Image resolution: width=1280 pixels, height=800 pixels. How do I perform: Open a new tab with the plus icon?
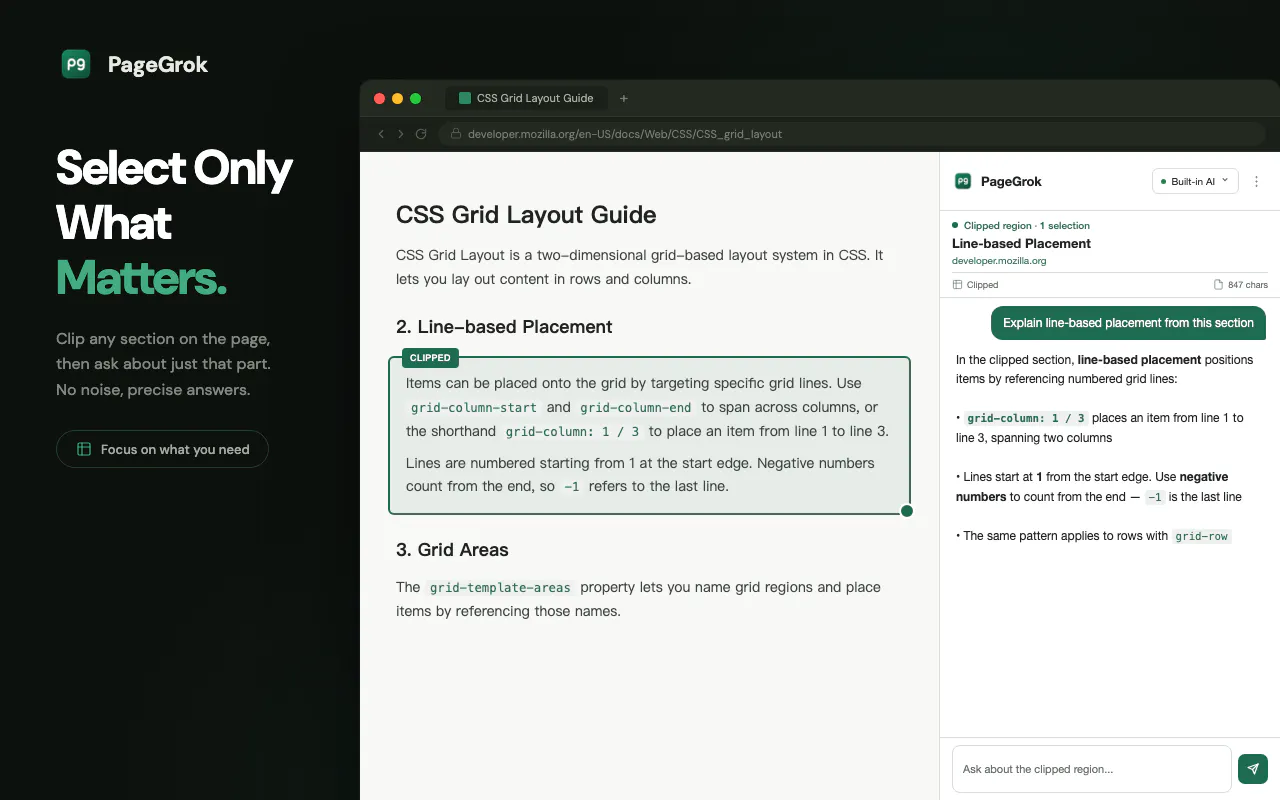pos(624,98)
